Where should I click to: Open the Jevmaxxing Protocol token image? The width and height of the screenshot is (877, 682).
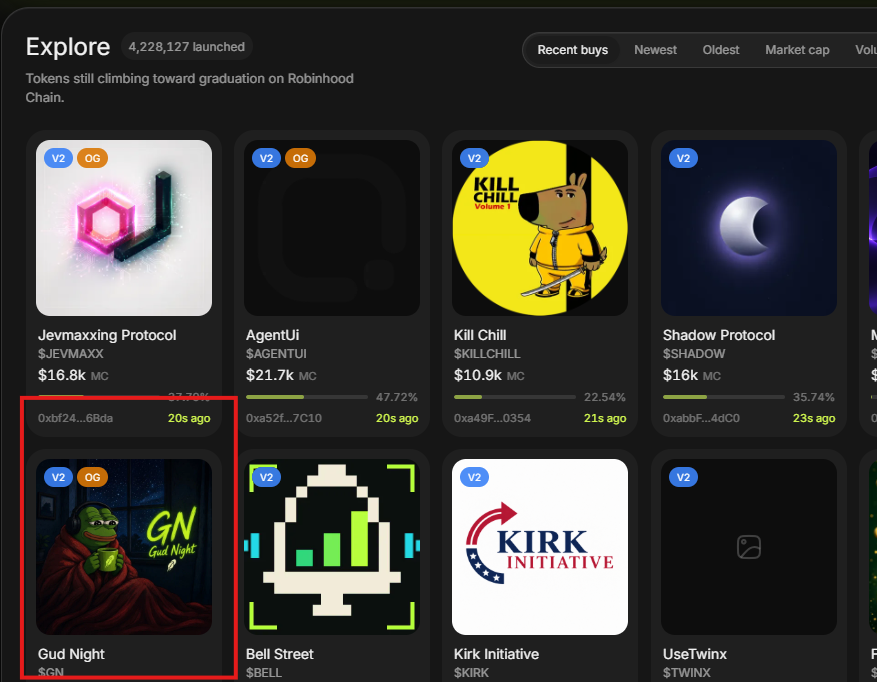click(124, 228)
